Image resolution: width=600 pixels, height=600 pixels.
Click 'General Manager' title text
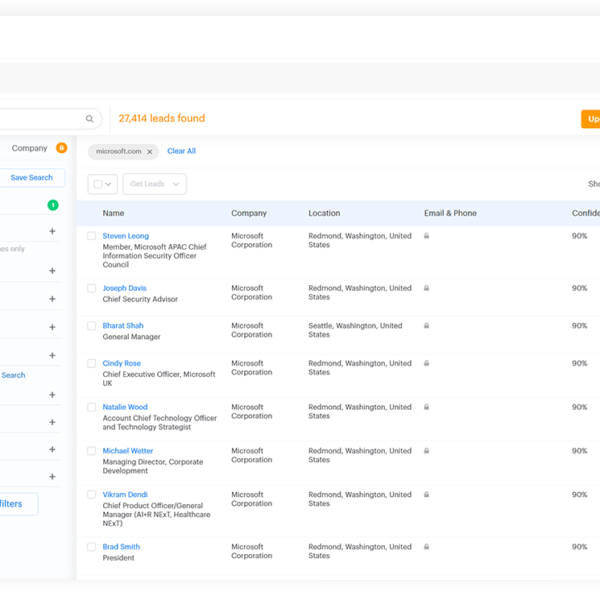131,337
